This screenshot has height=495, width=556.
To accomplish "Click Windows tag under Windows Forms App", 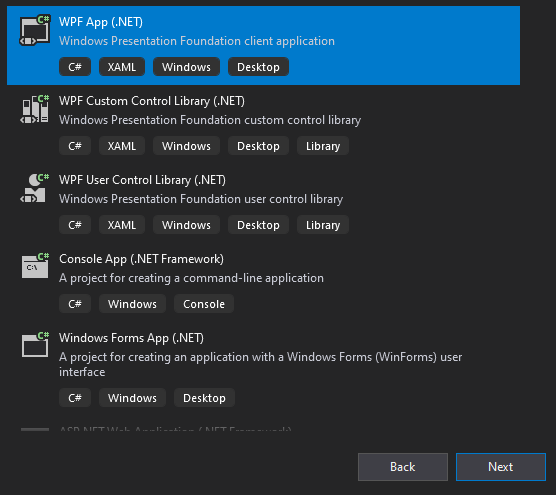I will point(132,398).
